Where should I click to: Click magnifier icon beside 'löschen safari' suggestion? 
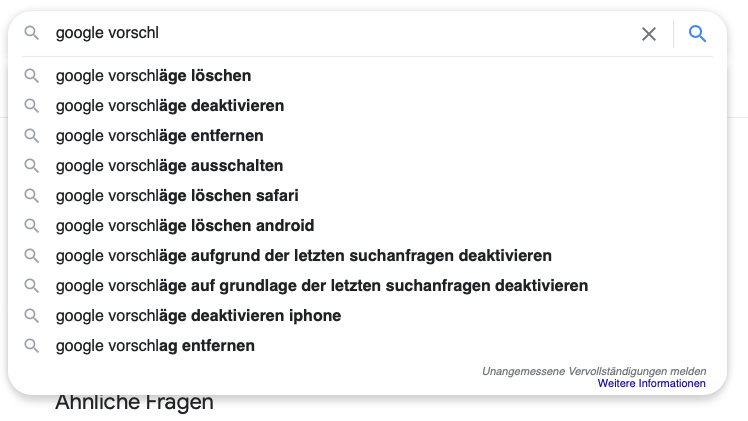coord(31,196)
